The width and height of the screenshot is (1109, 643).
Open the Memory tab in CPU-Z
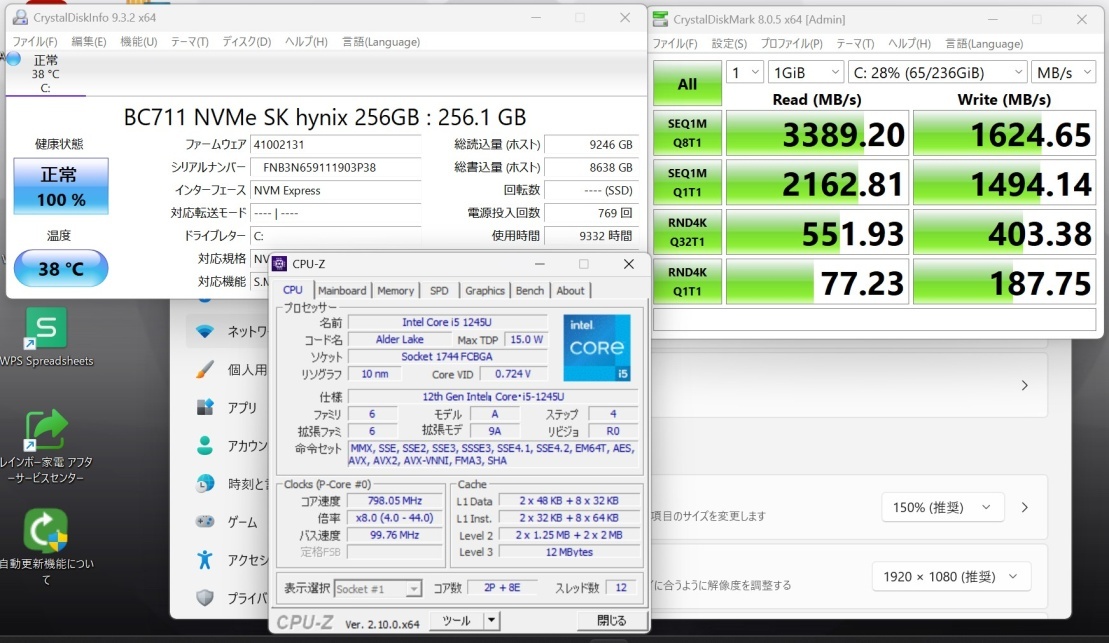[x=395, y=291]
